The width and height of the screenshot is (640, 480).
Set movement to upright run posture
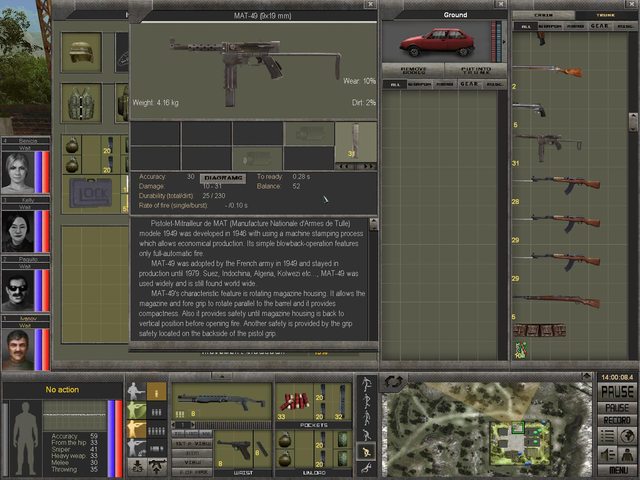tap(366, 384)
